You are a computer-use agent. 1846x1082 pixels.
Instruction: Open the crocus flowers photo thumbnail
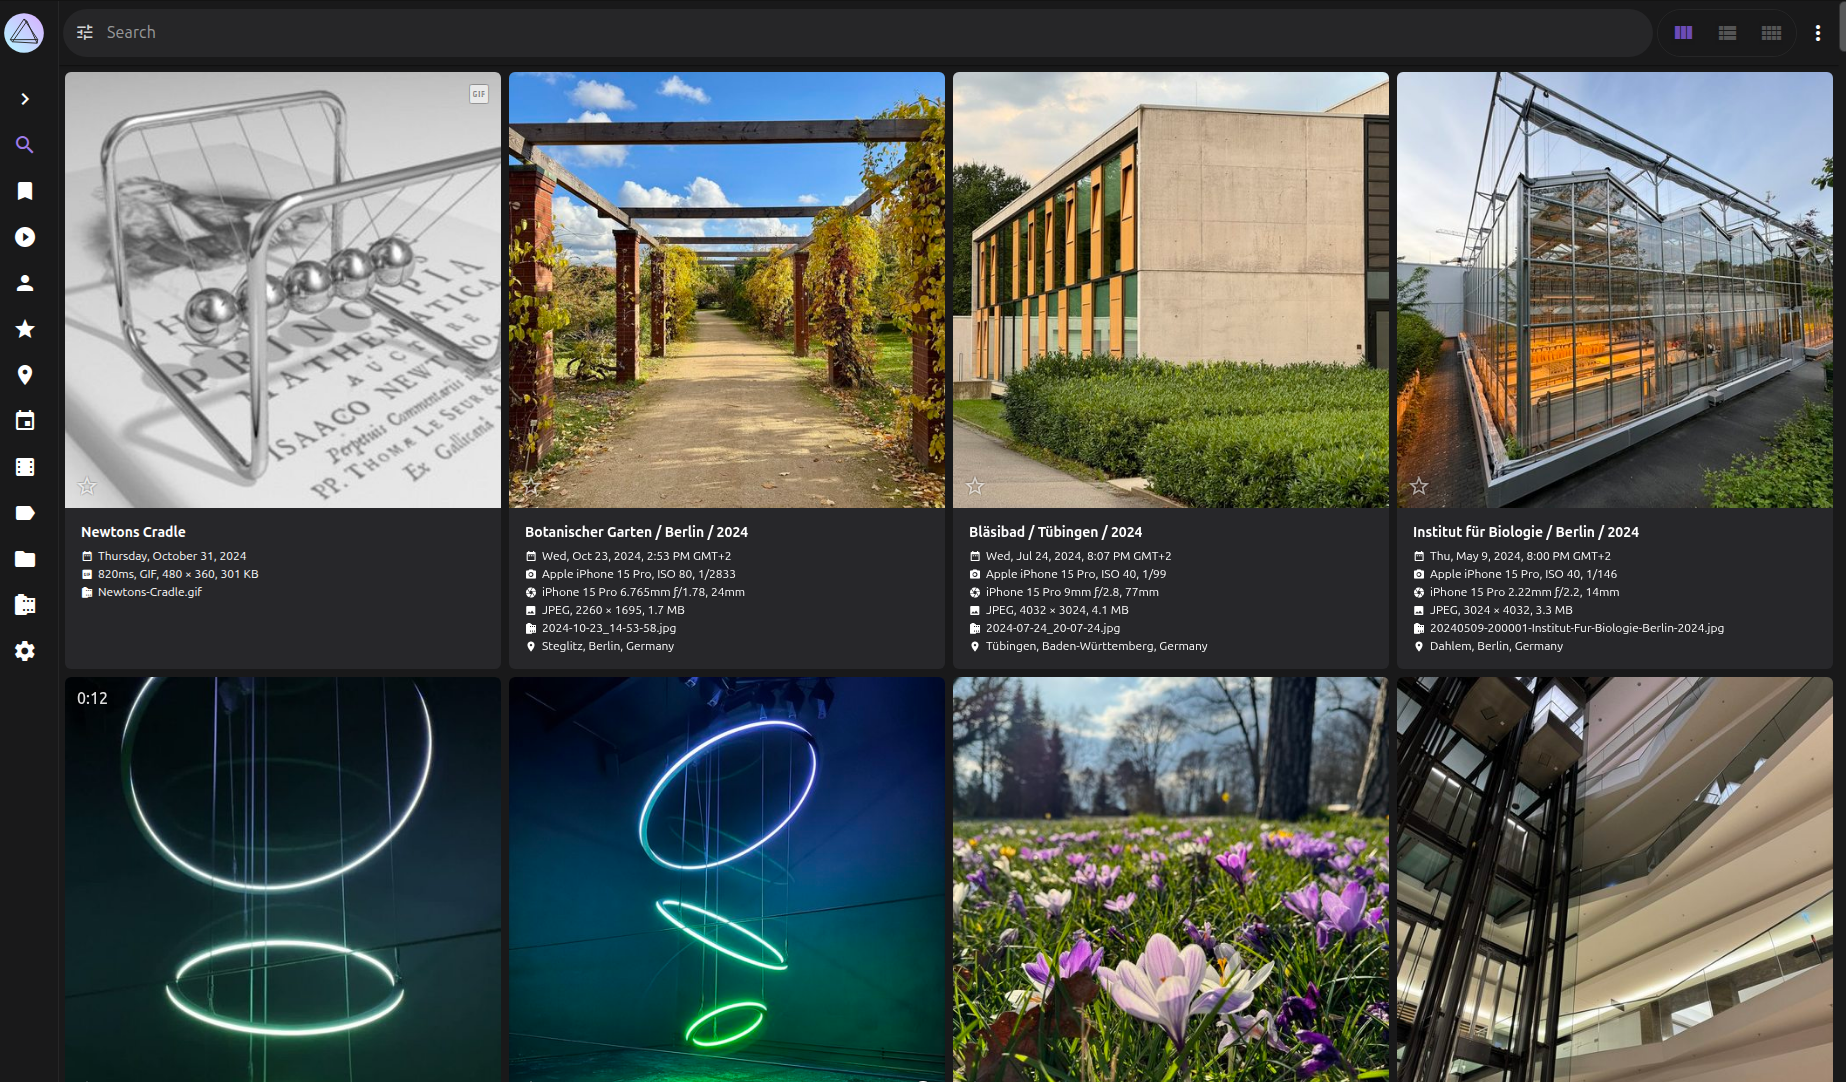click(x=1171, y=880)
